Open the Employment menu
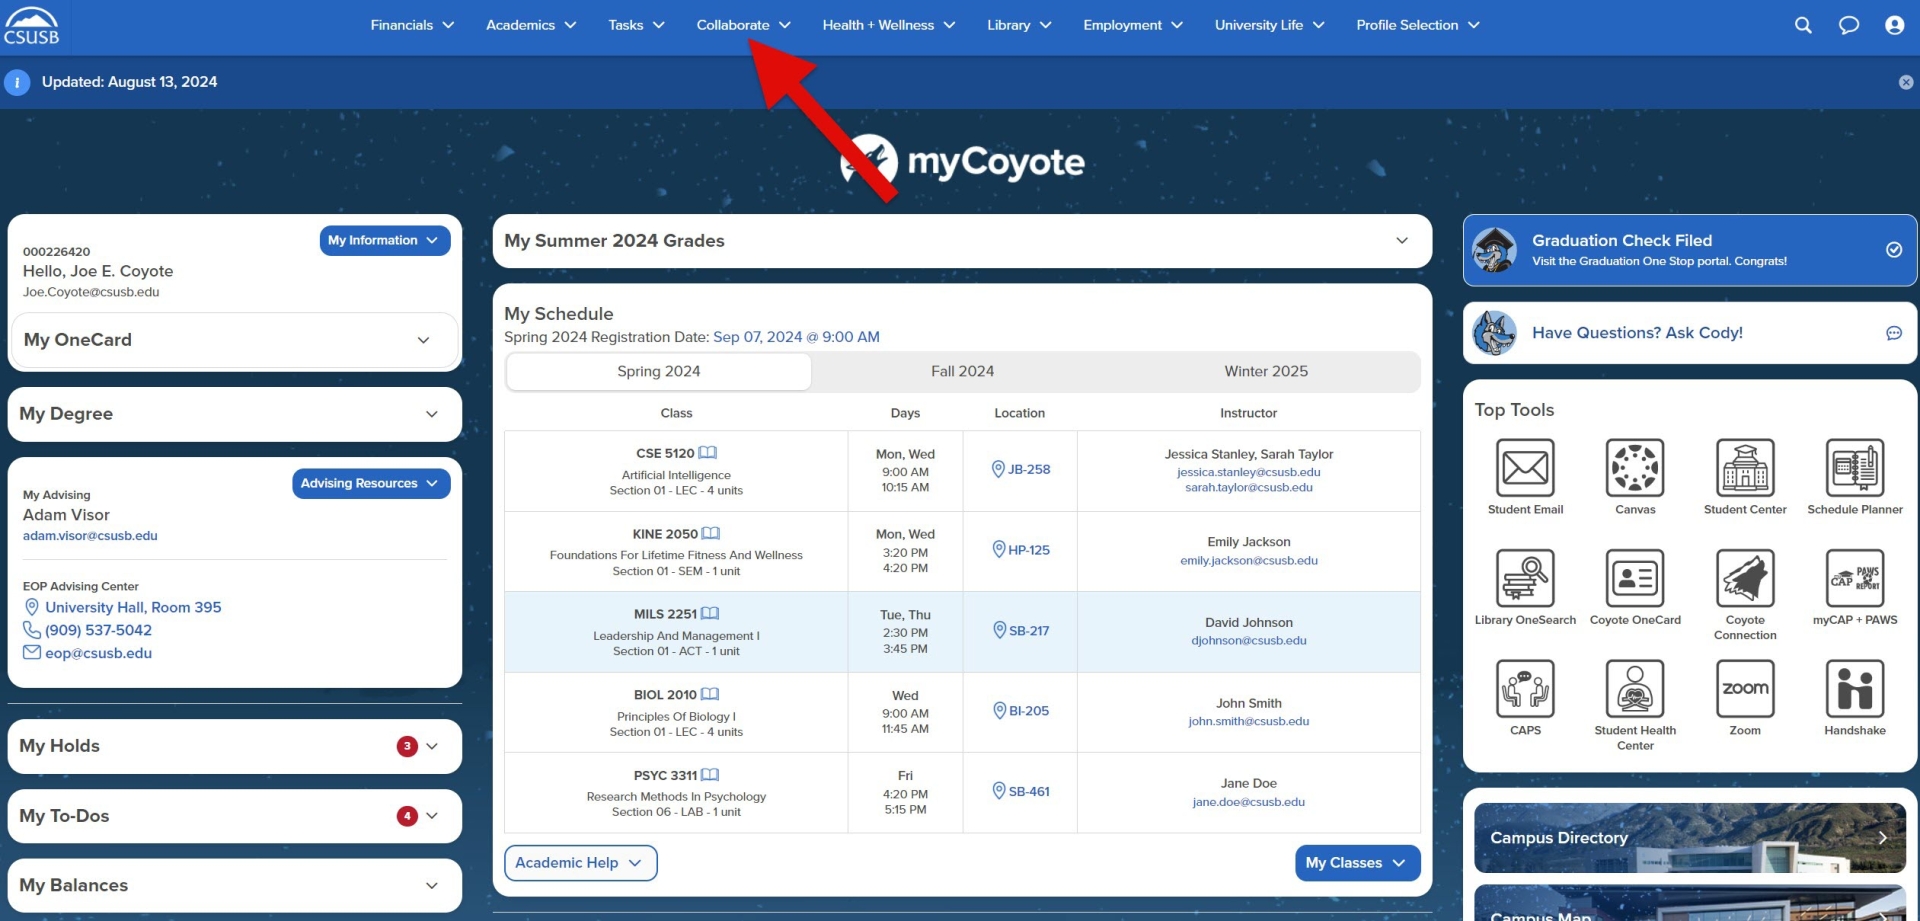Viewport: 1920px width, 921px height. click(x=1133, y=25)
